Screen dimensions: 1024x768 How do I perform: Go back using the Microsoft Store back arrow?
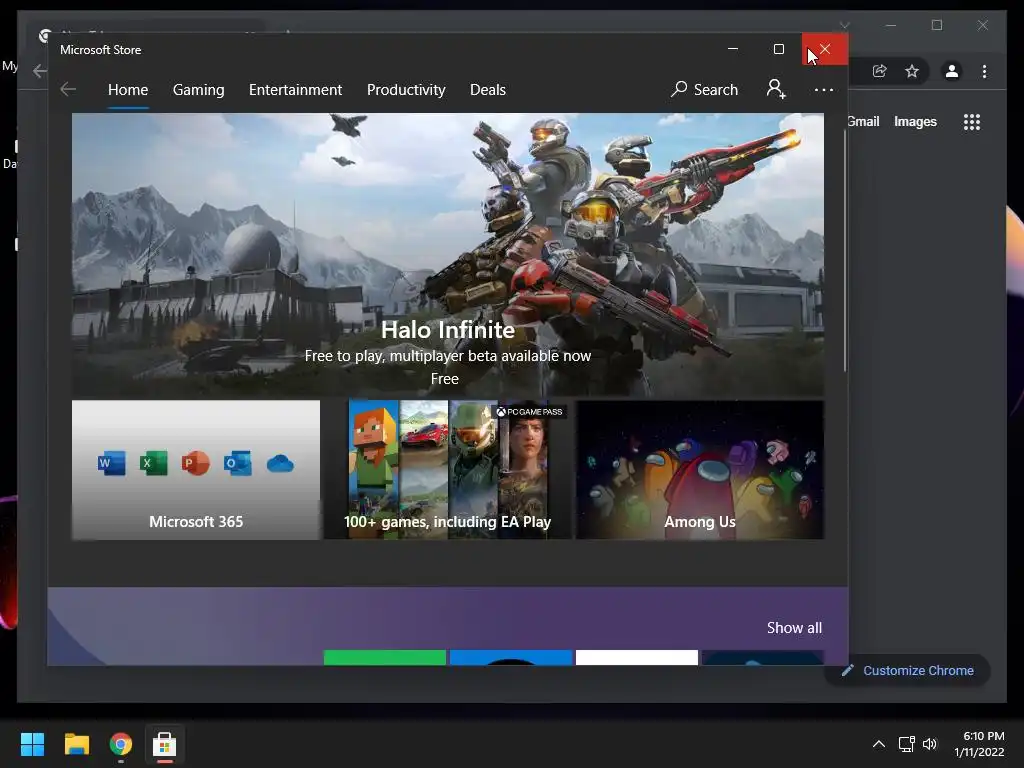pos(68,89)
